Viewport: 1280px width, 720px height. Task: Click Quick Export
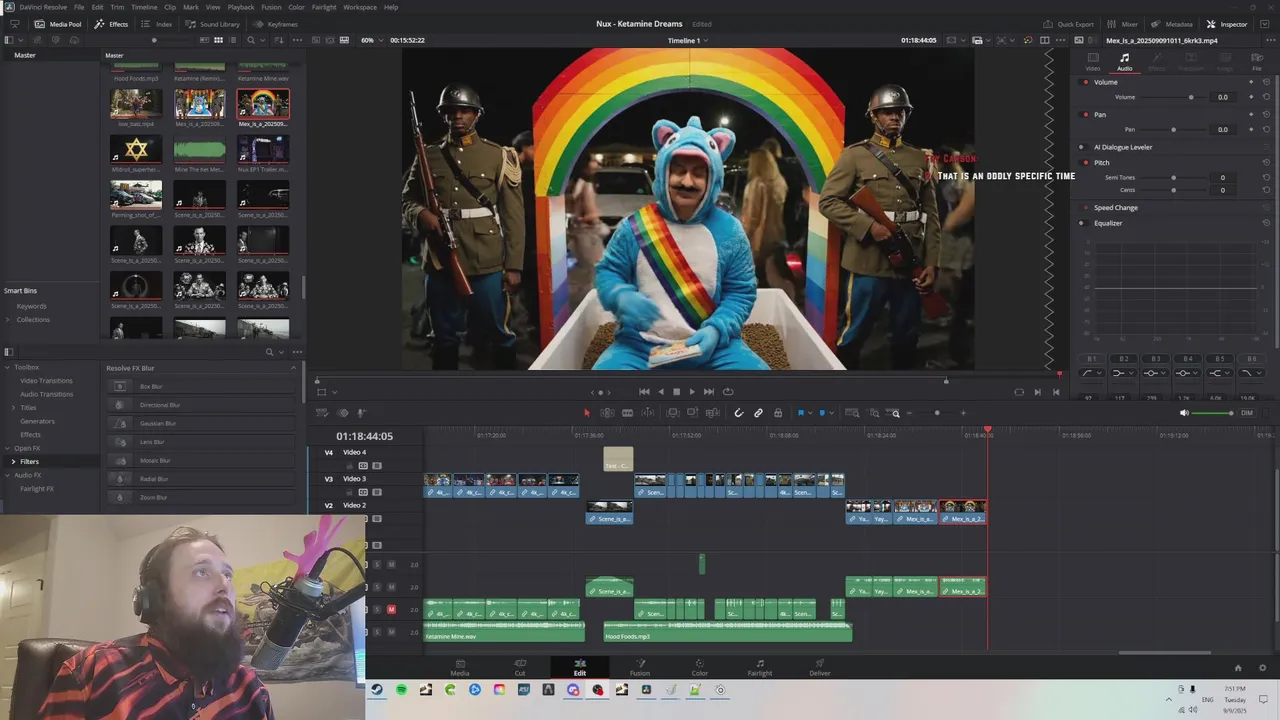[x=1069, y=24]
